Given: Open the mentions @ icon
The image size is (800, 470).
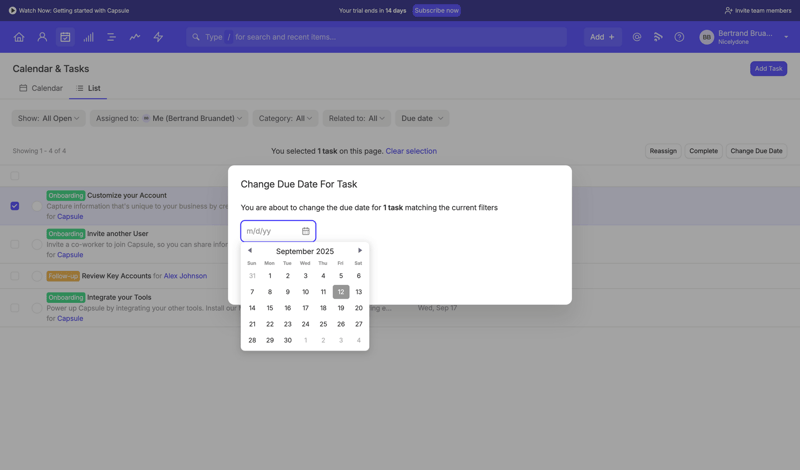Looking at the screenshot, I should coord(637,37).
